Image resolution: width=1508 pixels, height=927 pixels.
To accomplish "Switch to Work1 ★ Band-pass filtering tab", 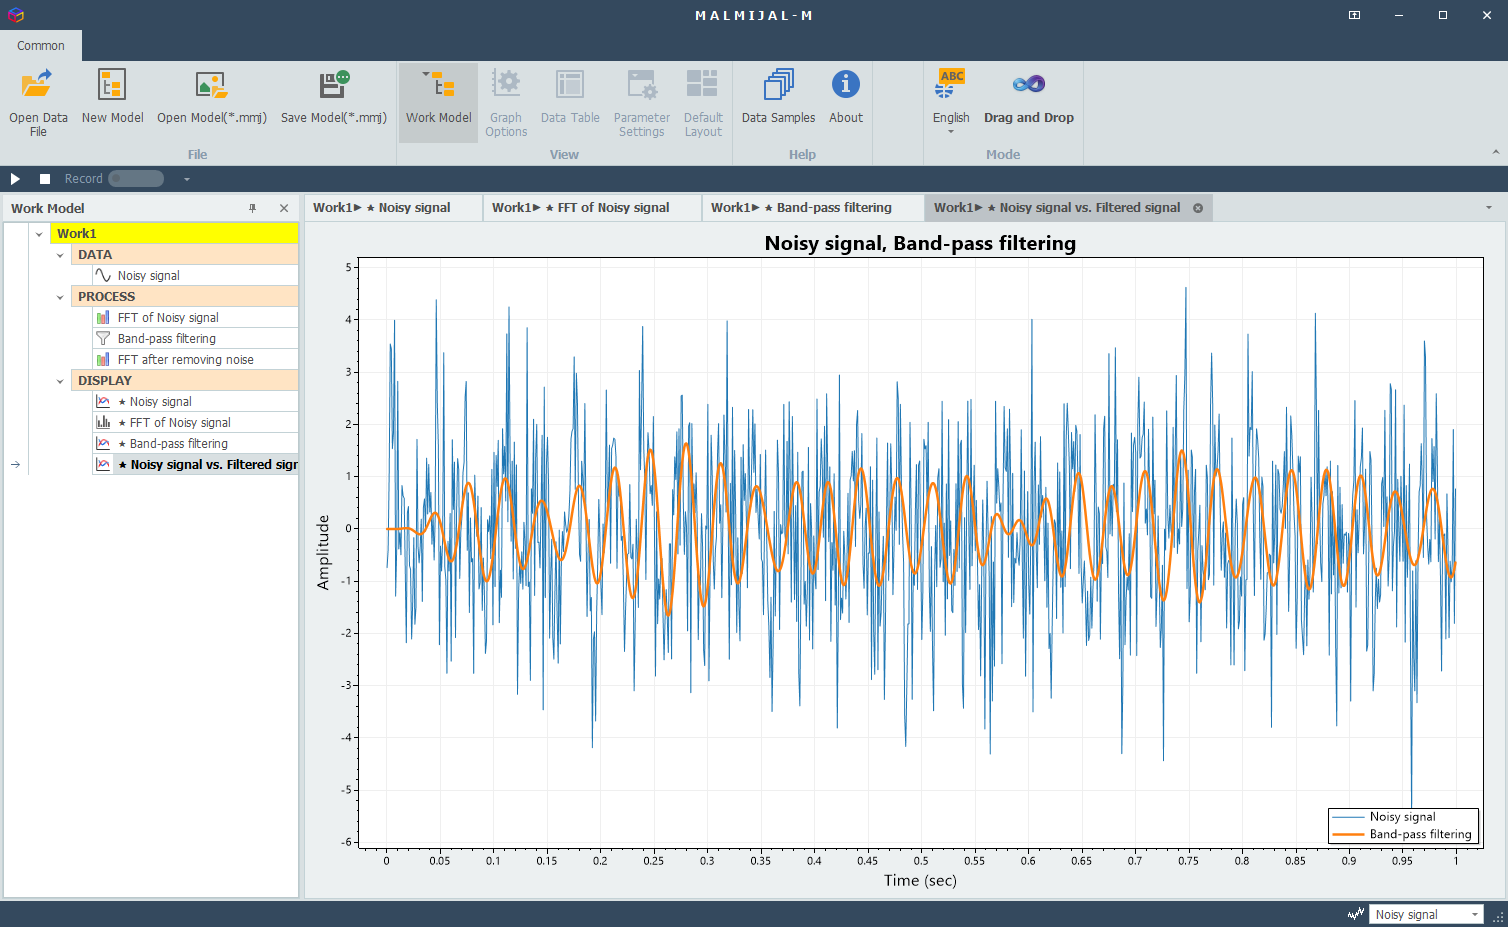I will click(813, 208).
